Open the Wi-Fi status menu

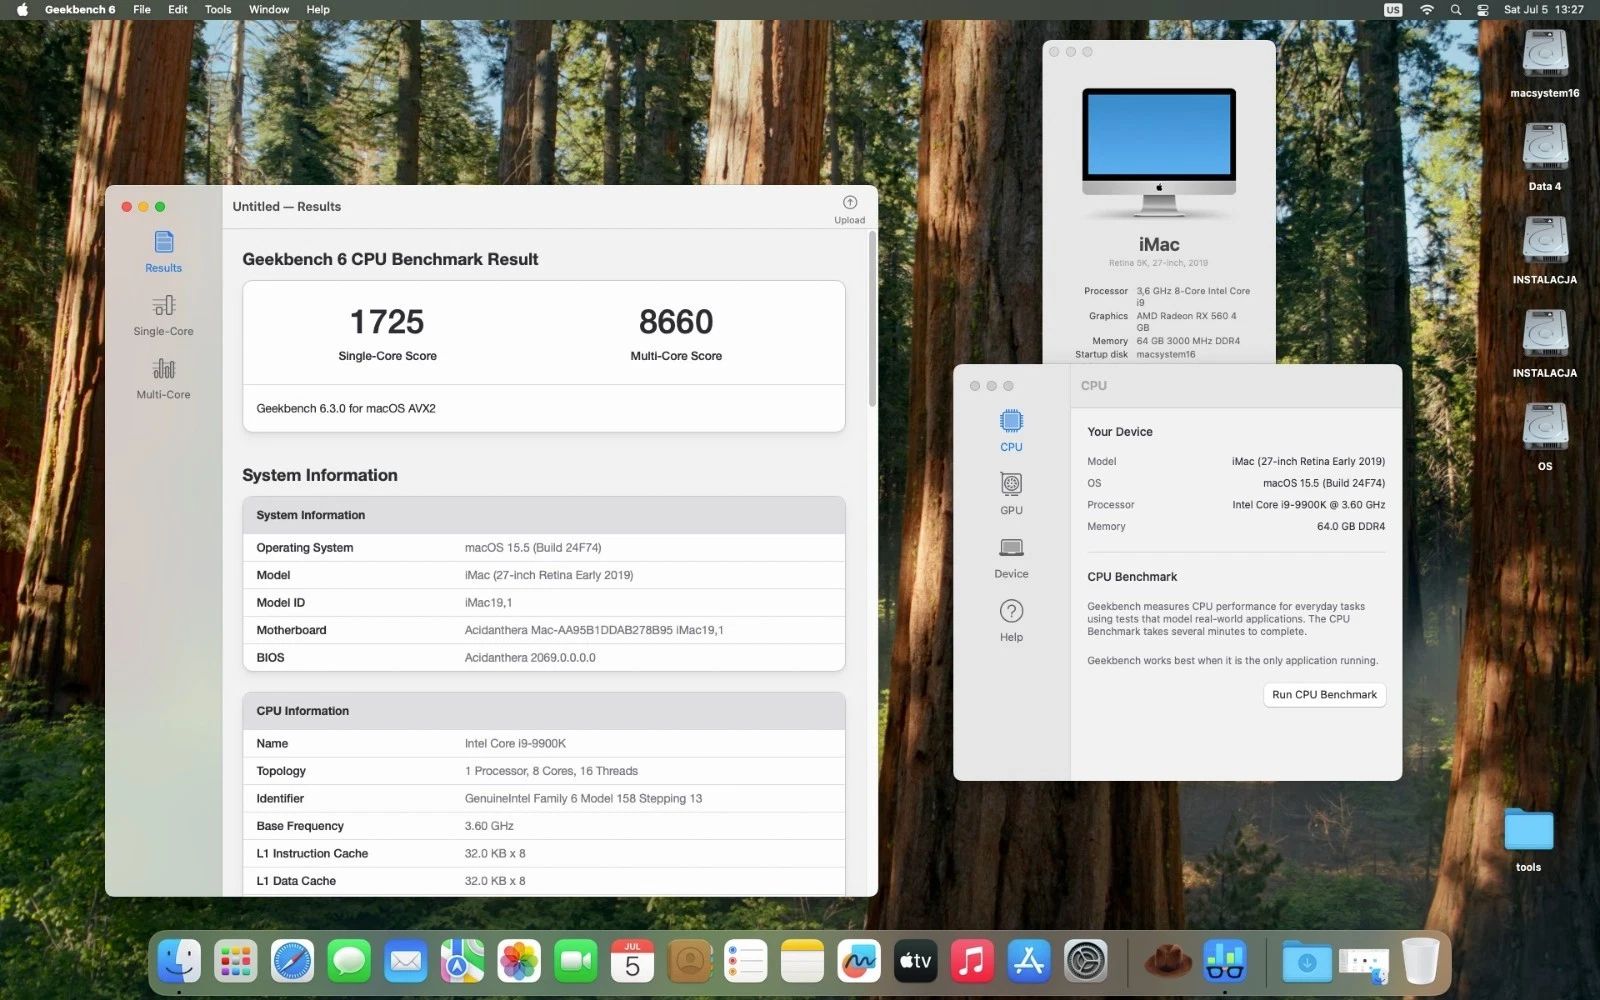point(1427,9)
